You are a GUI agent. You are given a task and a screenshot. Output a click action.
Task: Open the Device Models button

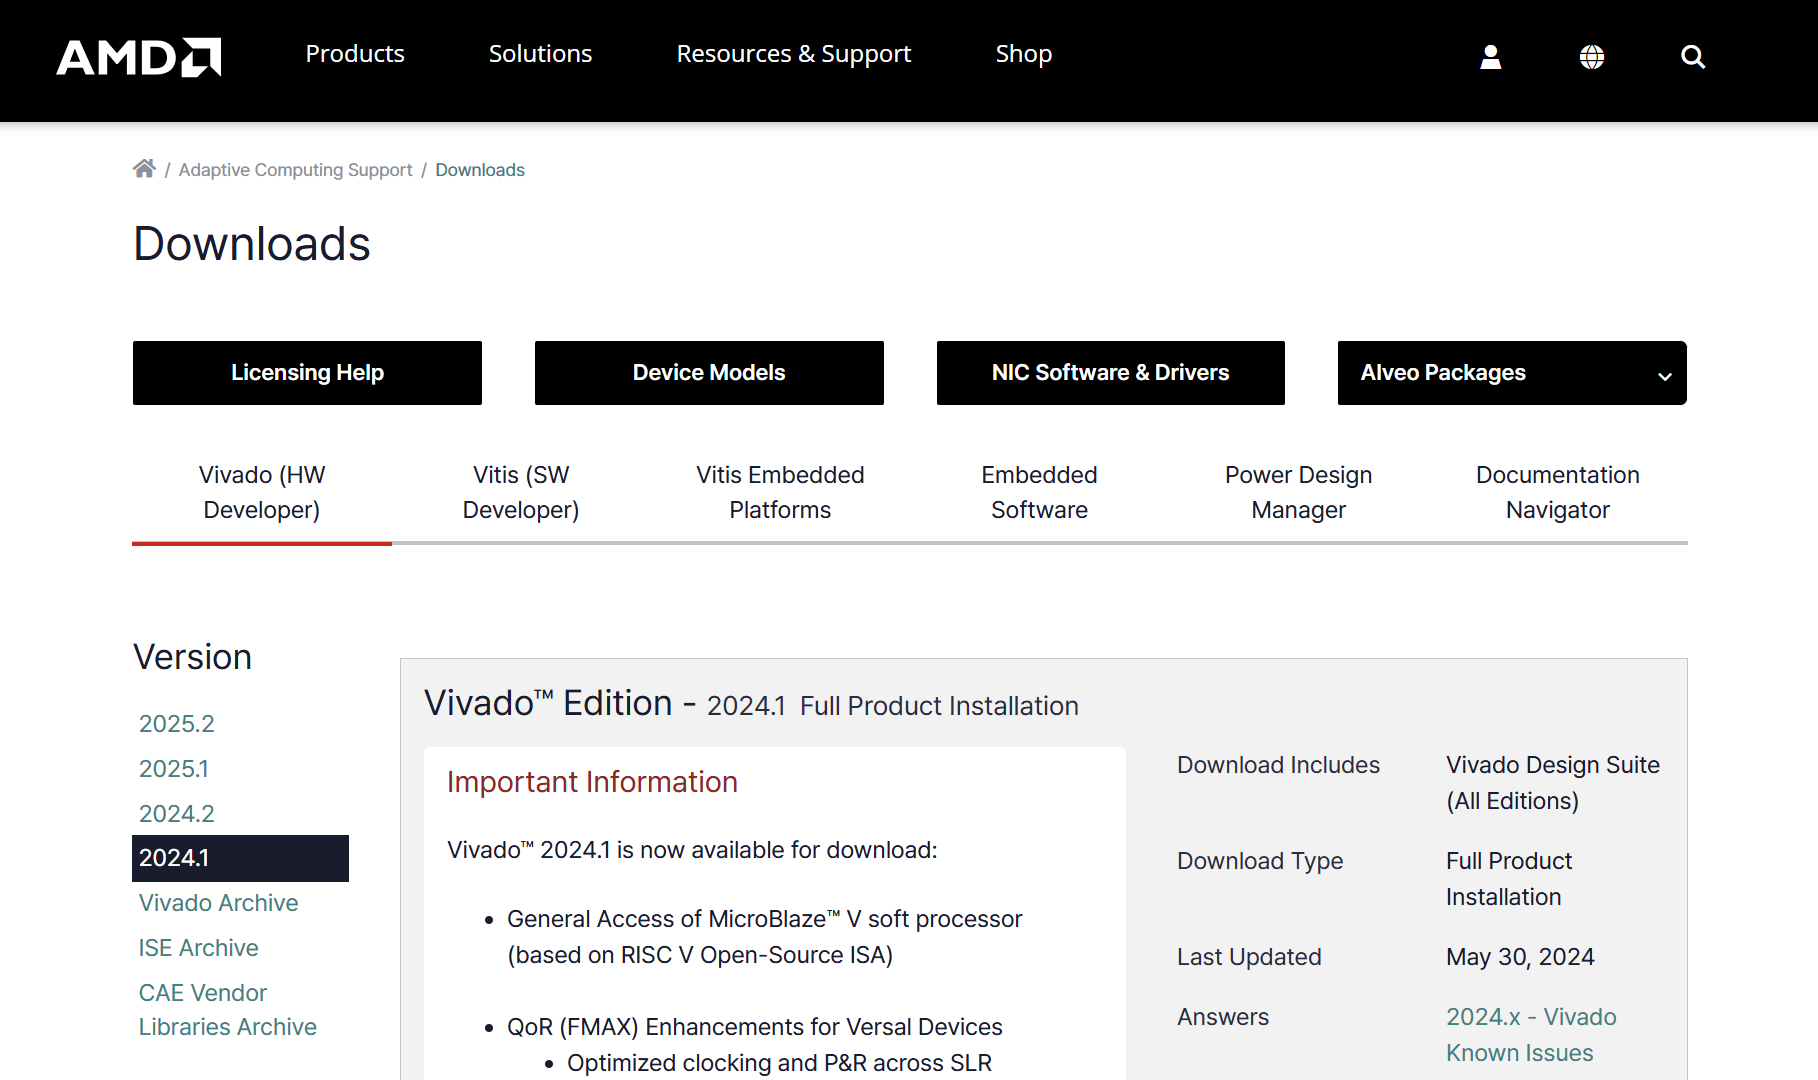click(709, 373)
